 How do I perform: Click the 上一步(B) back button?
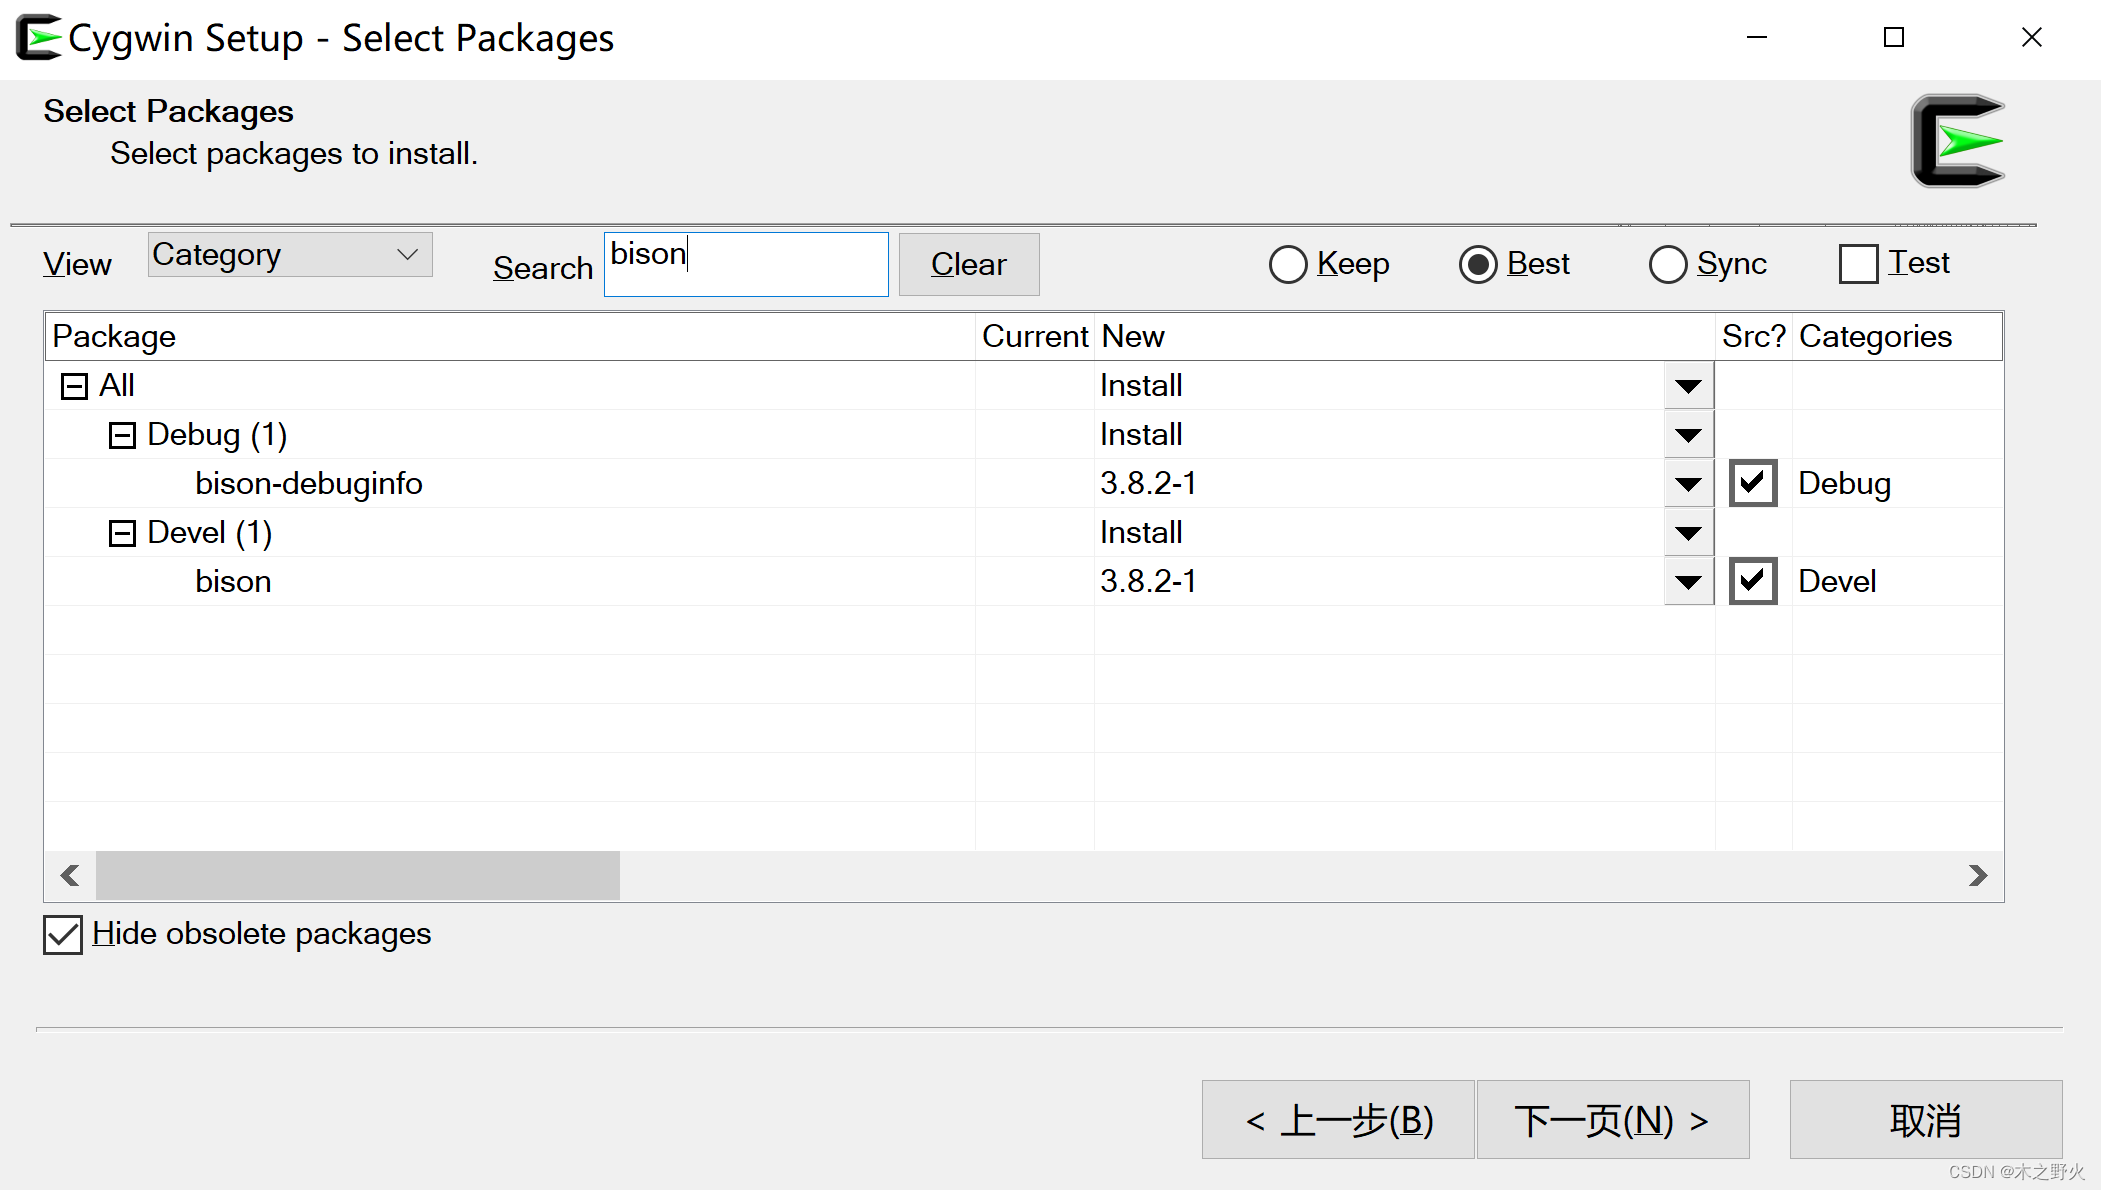[1338, 1120]
